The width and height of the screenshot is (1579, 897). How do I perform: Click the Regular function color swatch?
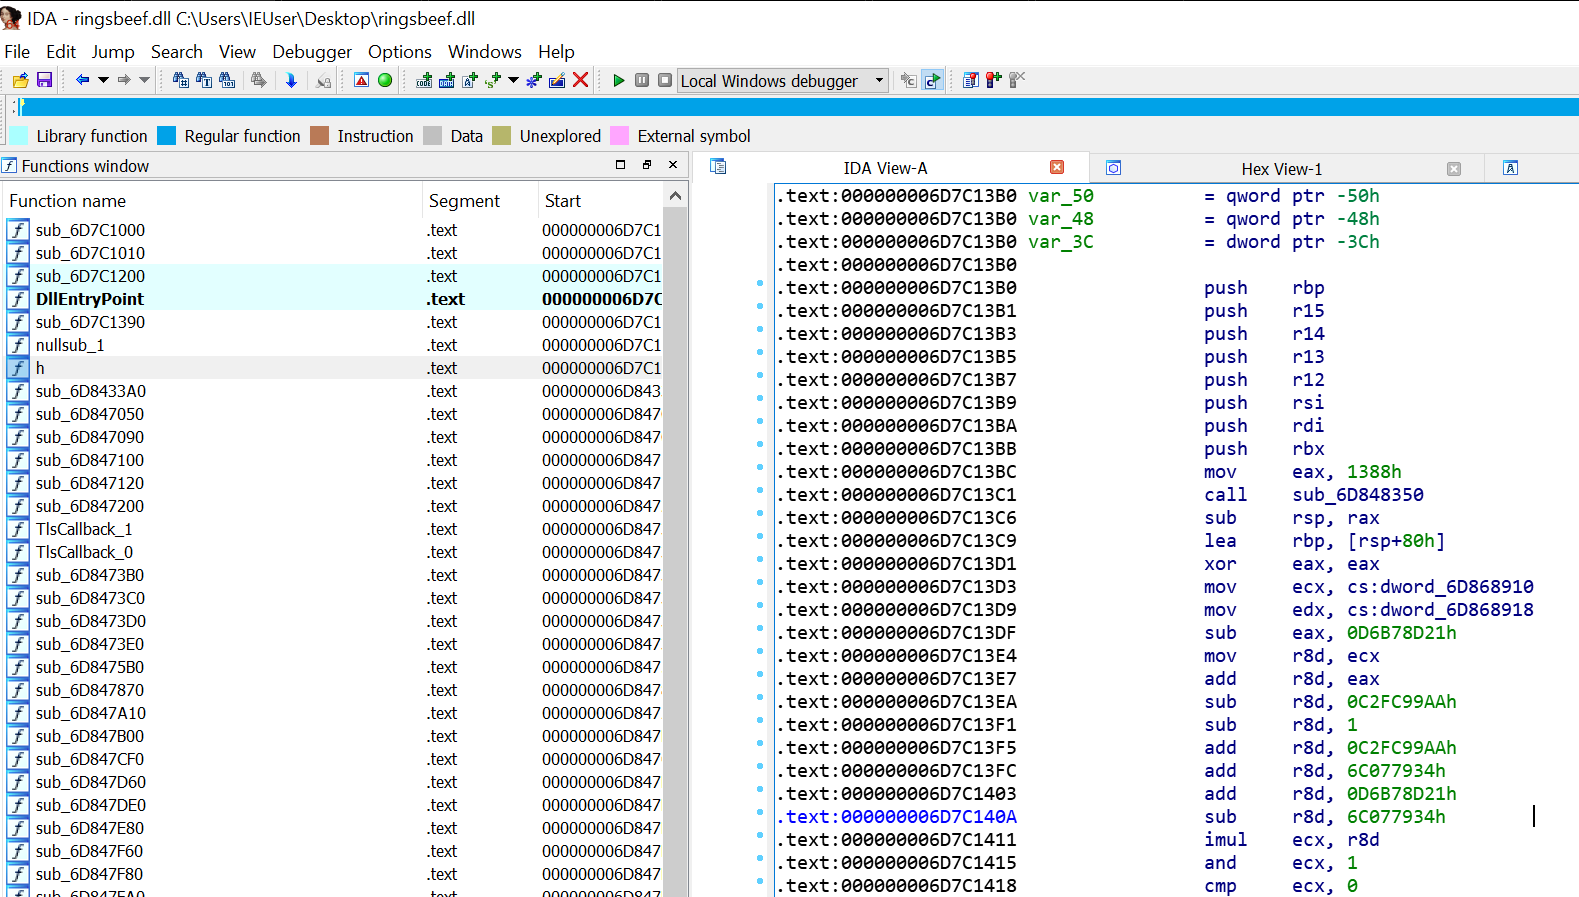coord(167,136)
